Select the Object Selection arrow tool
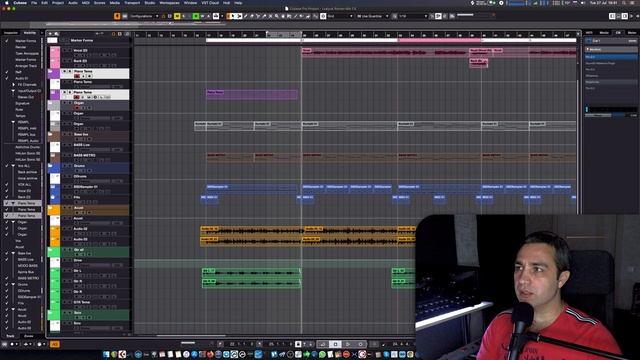 [232, 16]
